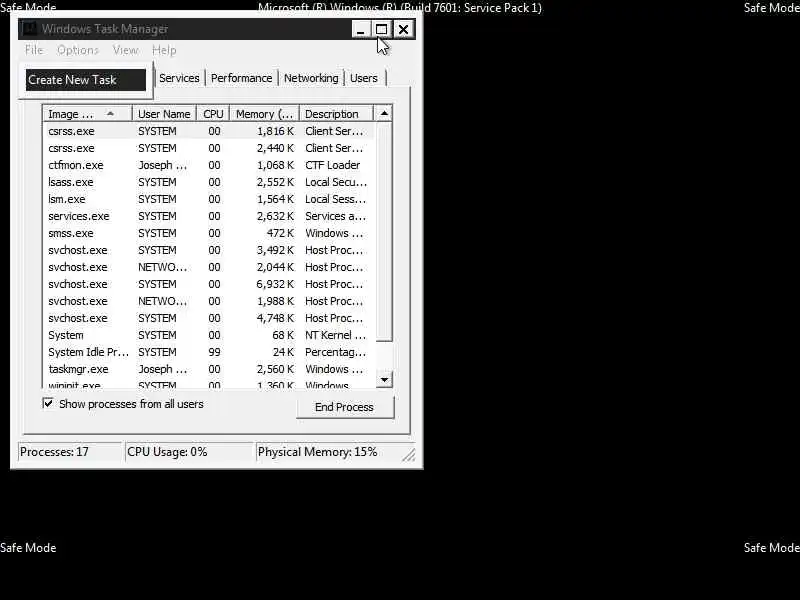Switch to the Performance tab
The width and height of the screenshot is (800, 600).
(241, 78)
